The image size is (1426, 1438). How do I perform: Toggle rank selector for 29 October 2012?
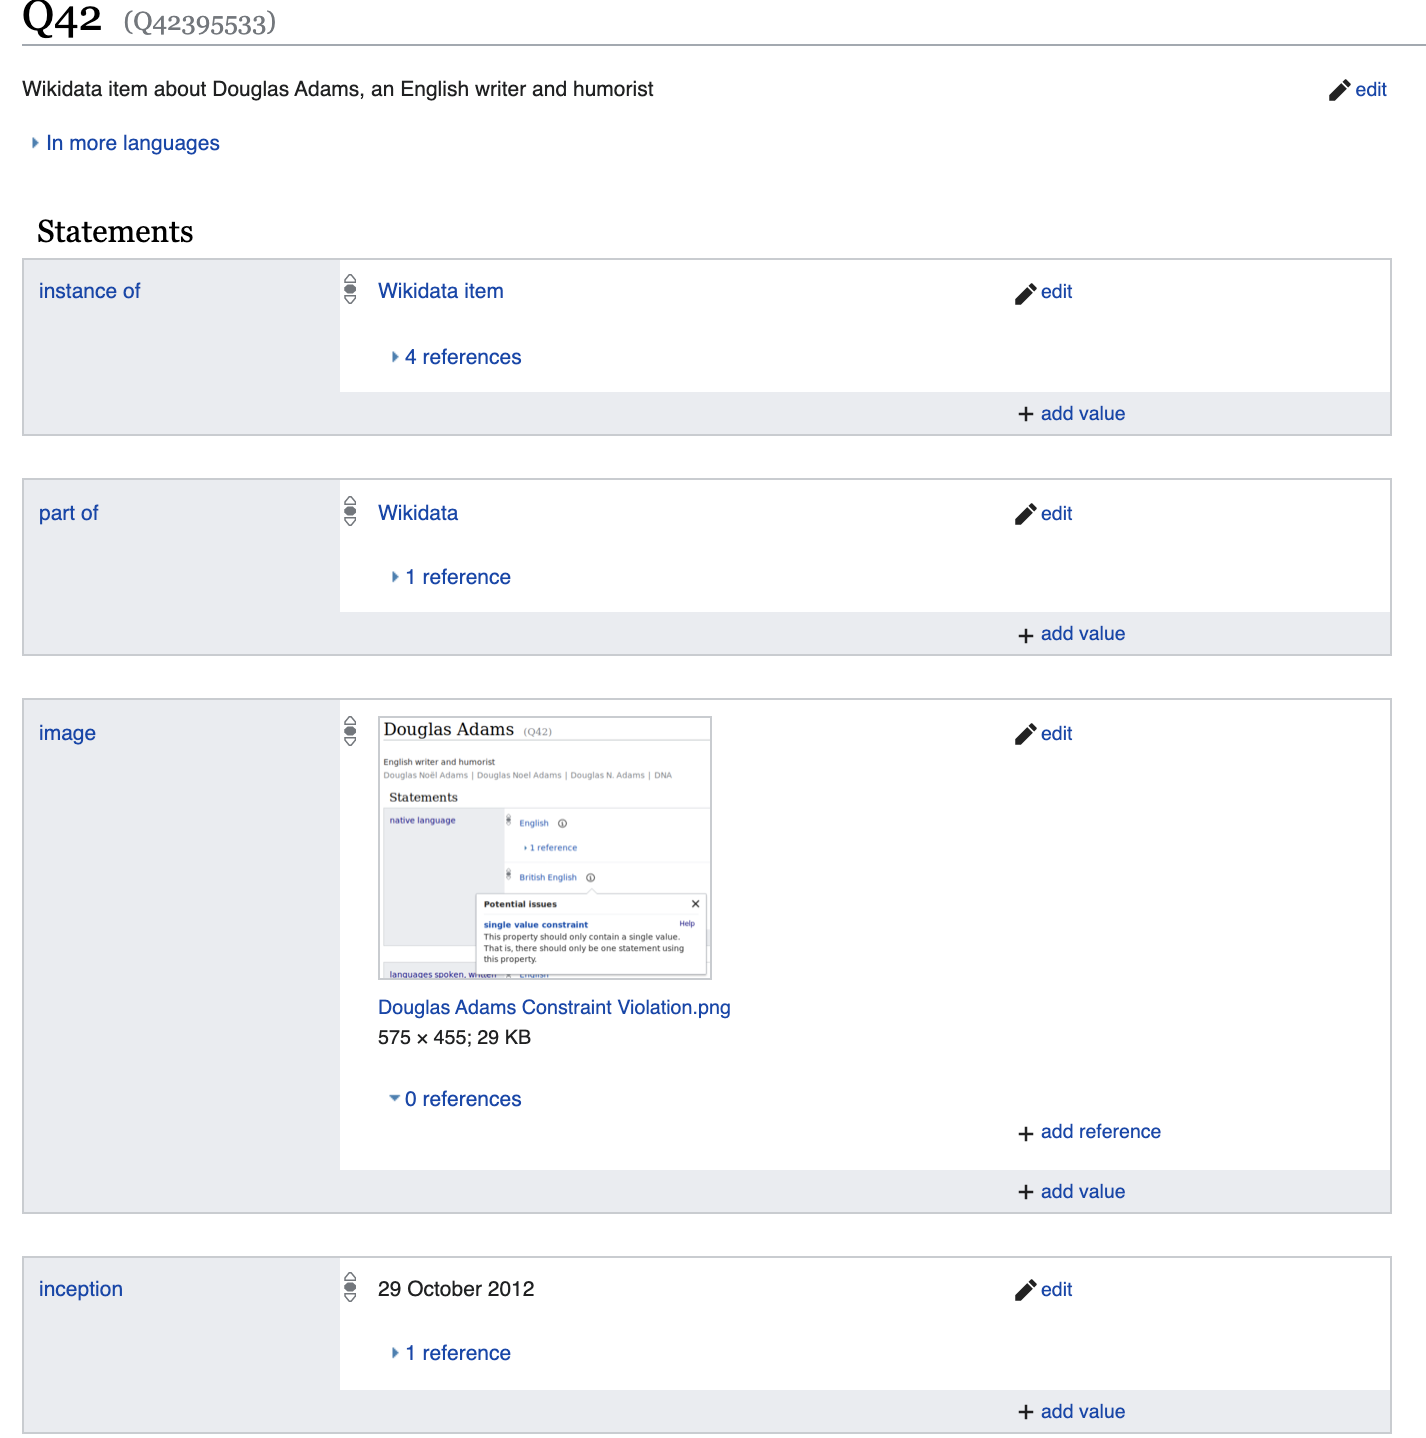(350, 1287)
